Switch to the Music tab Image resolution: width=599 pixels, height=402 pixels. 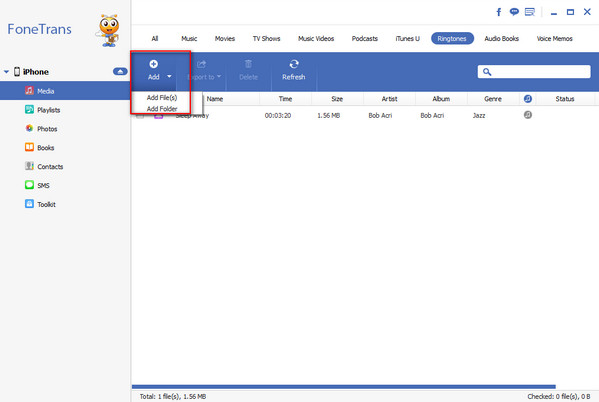coord(189,39)
